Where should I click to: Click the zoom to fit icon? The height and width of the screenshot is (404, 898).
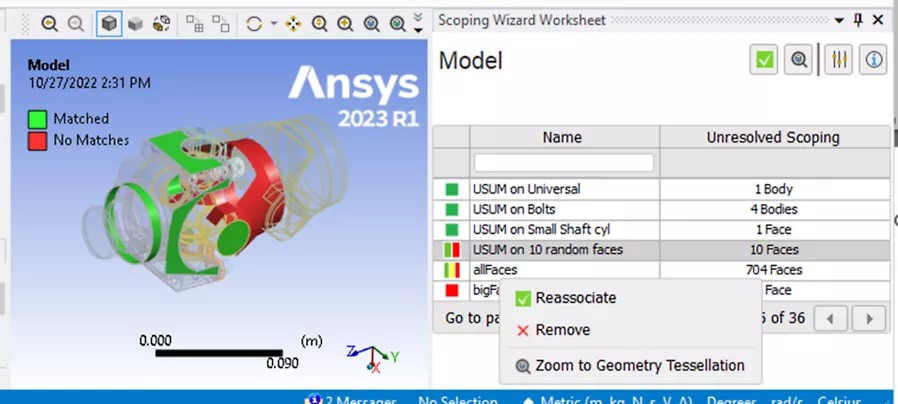[372, 23]
